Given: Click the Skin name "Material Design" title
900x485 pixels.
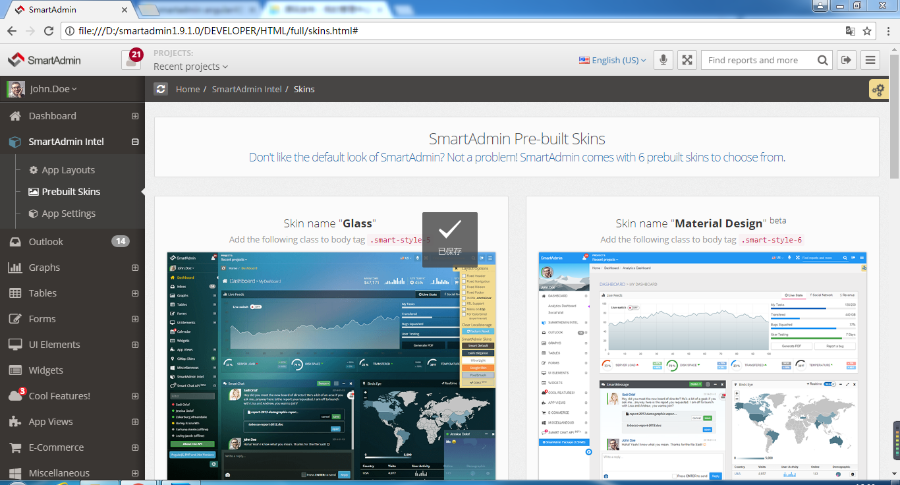Looking at the screenshot, I should click(691, 223).
